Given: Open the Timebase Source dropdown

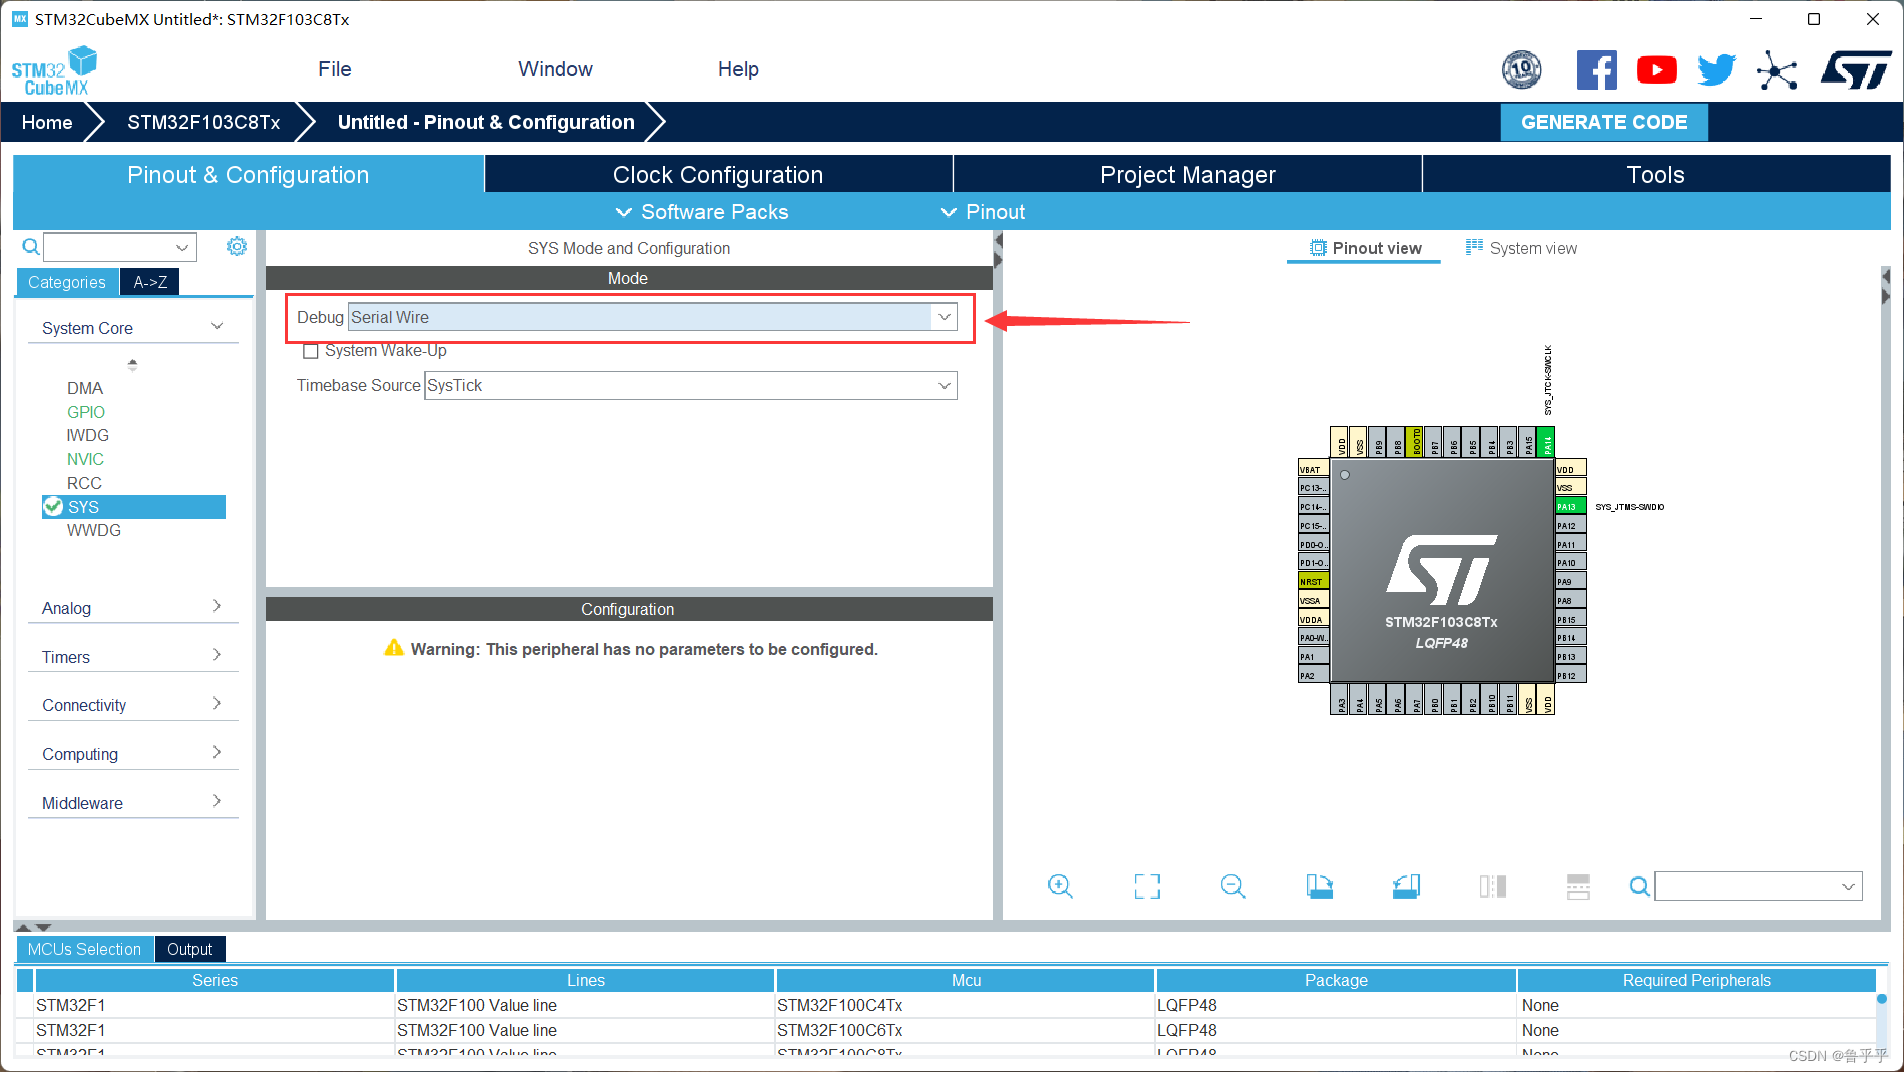Looking at the screenshot, I should (690, 385).
